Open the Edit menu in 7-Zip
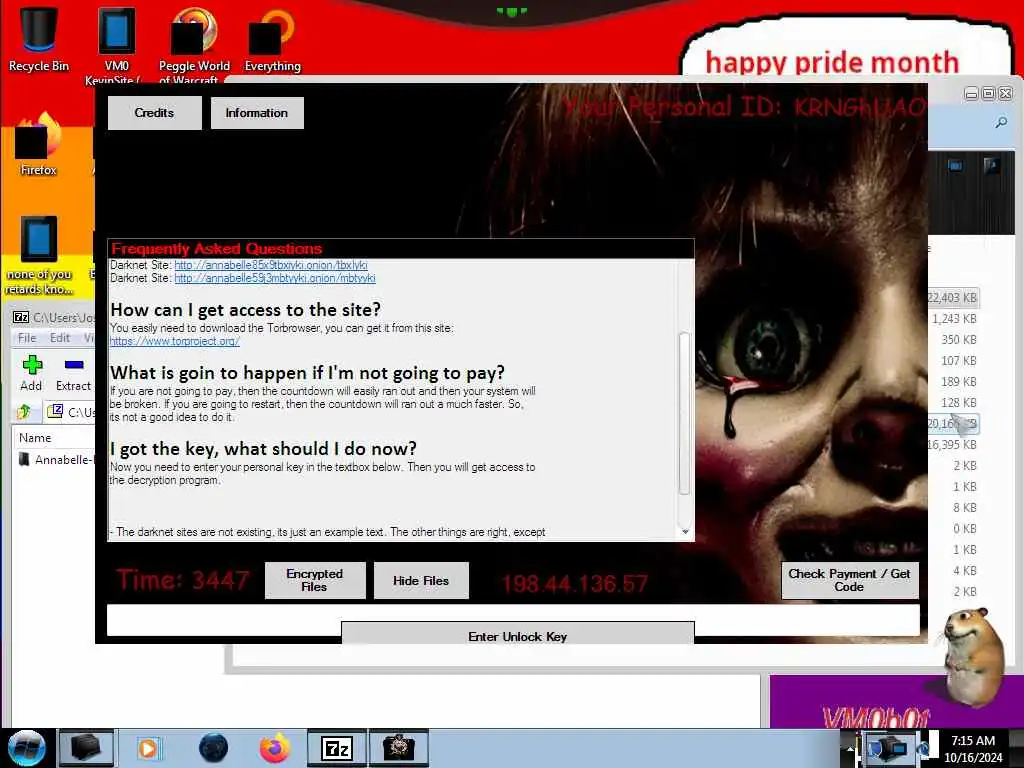Screen dimensions: 1024x768 [59, 338]
